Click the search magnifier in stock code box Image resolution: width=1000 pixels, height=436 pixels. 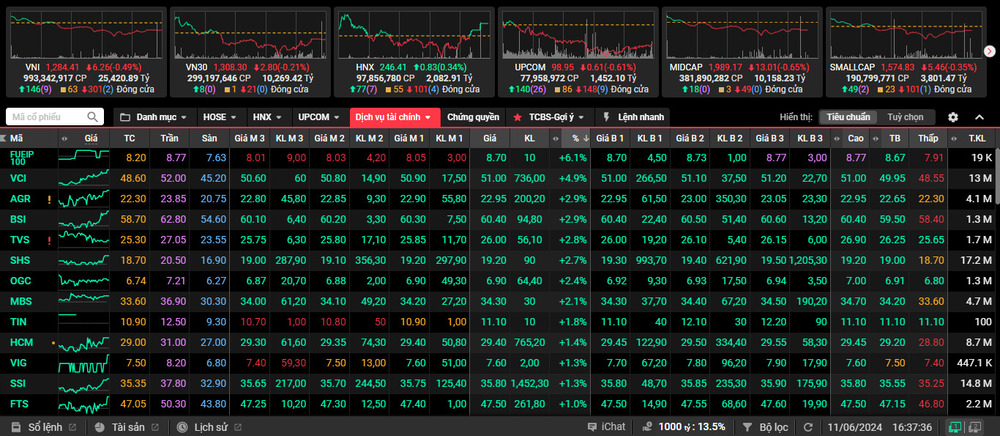93,117
